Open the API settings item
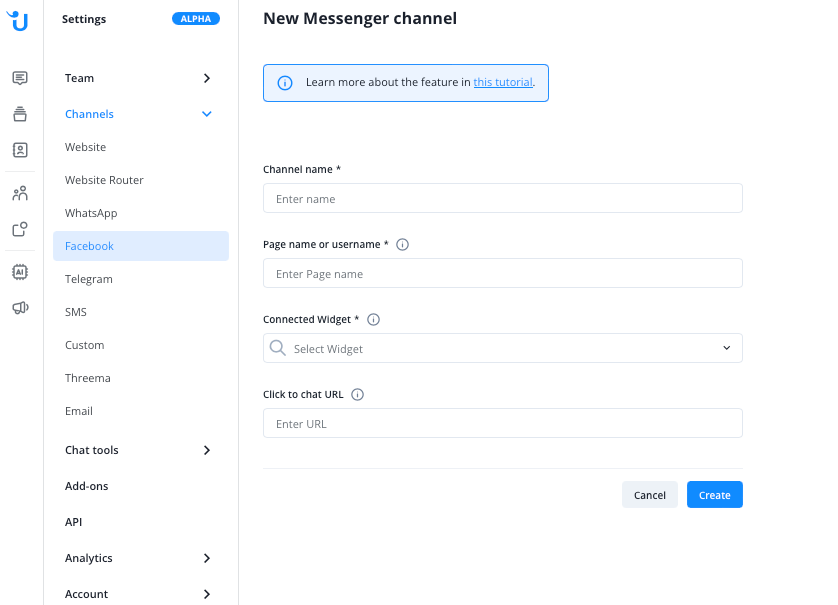The image size is (838, 605). coord(74,522)
